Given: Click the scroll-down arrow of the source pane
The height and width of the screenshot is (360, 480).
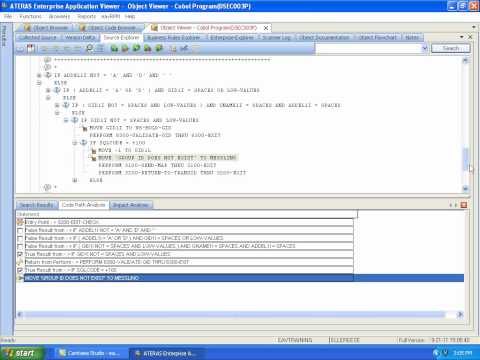Looking at the screenshot, I should pos(465,189).
